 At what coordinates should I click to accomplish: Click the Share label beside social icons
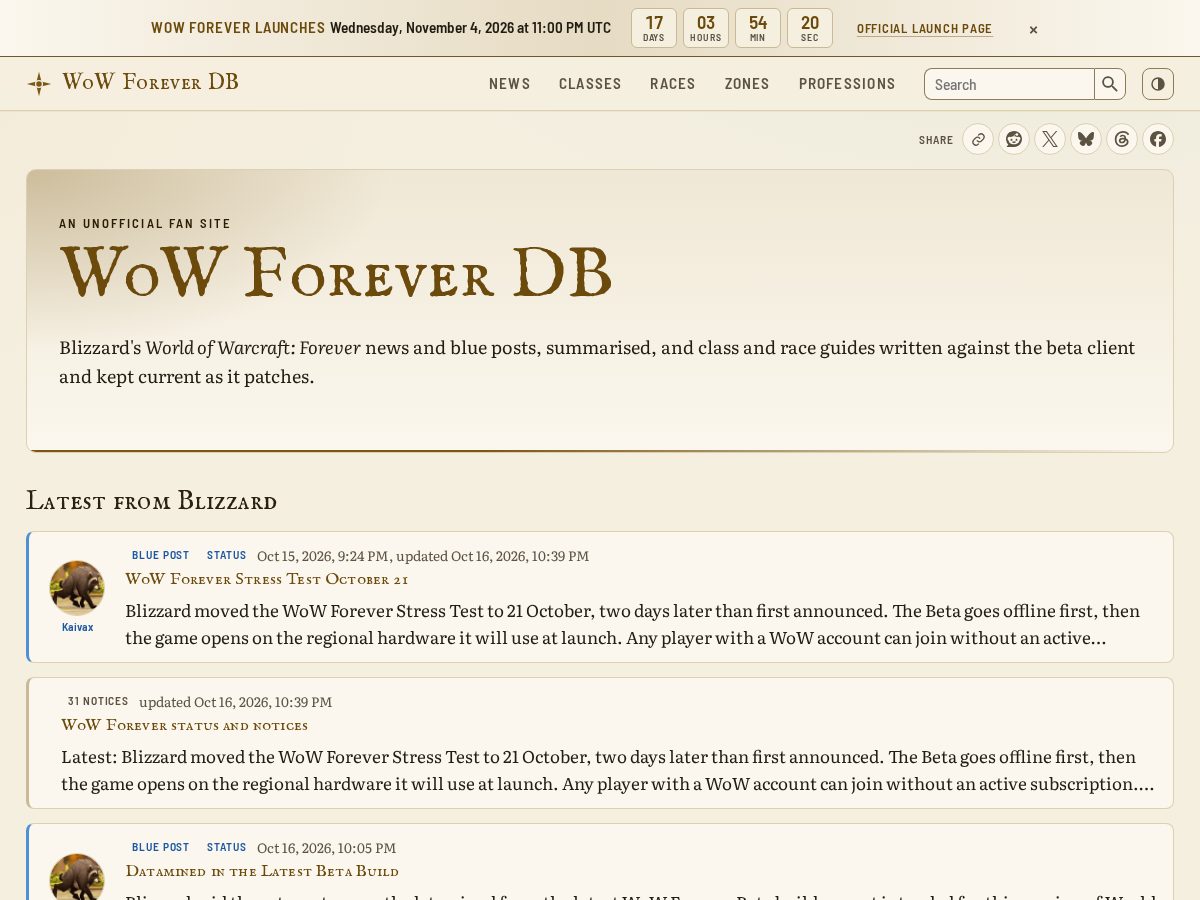click(936, 140)
